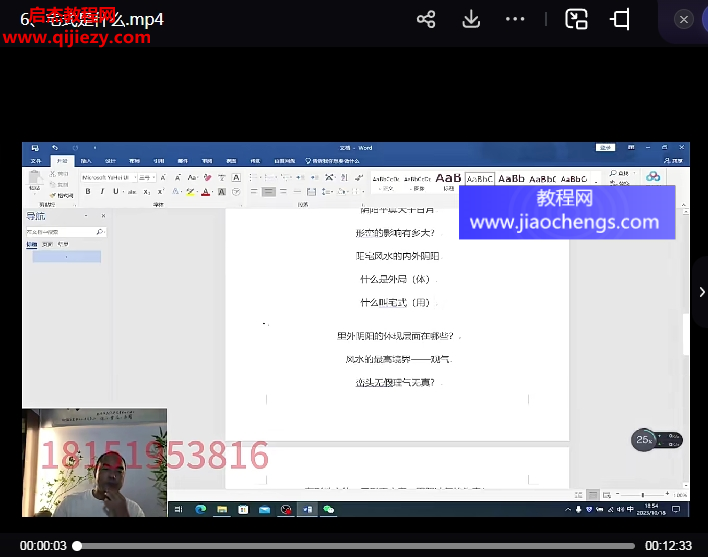Switch to picture-in-picture mini player icon
Viewport: 708px width, 557px height.
pos(576,19)
